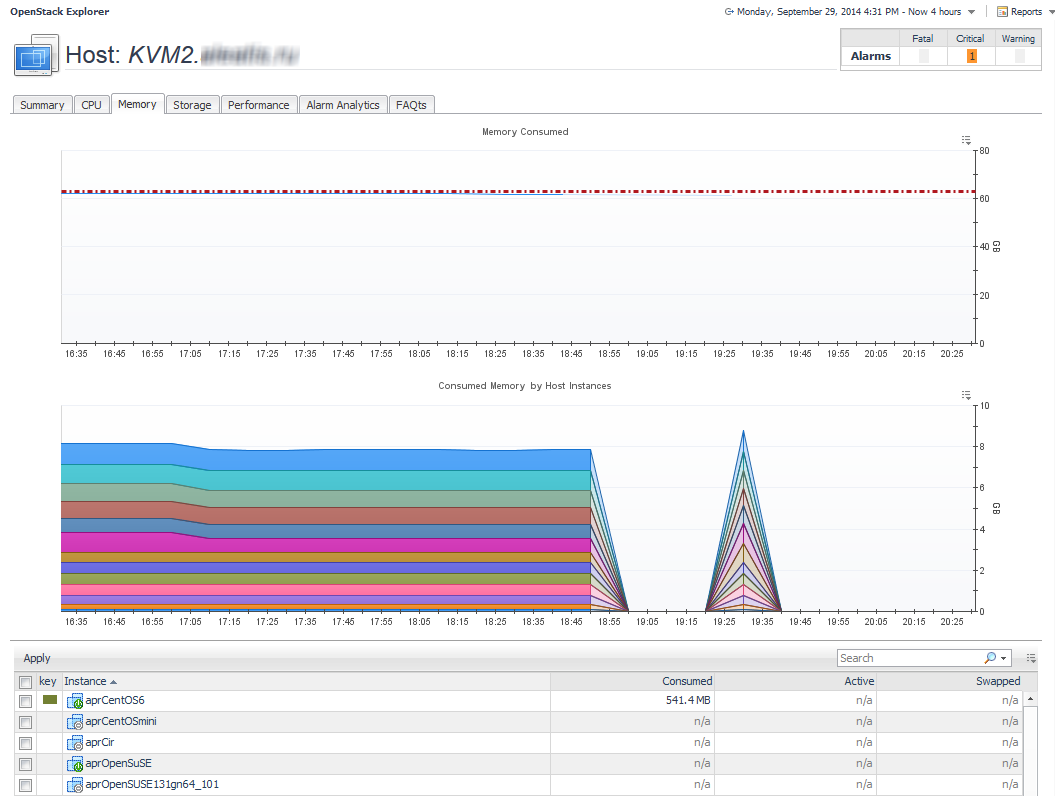Expand the search options dropdown arrow
Screen dimensions: 1055x796
1004,658
